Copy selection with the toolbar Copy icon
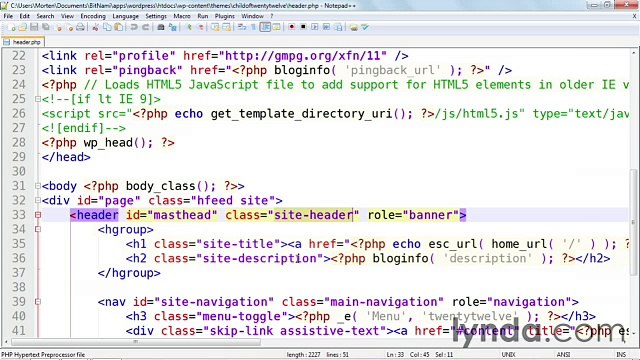Image resolution: width=640 pixels, height=360 pixels. [107, 27]
